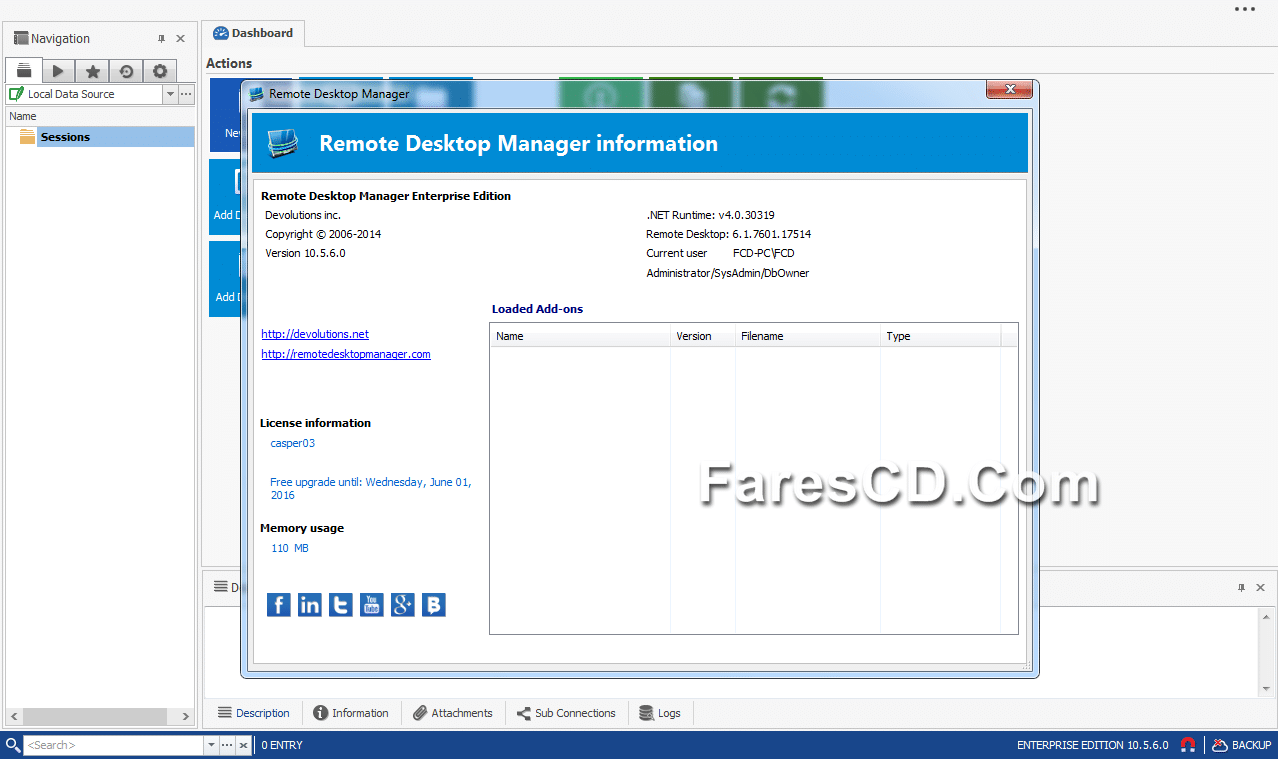Clear the search with the X button

pos(243,745)
